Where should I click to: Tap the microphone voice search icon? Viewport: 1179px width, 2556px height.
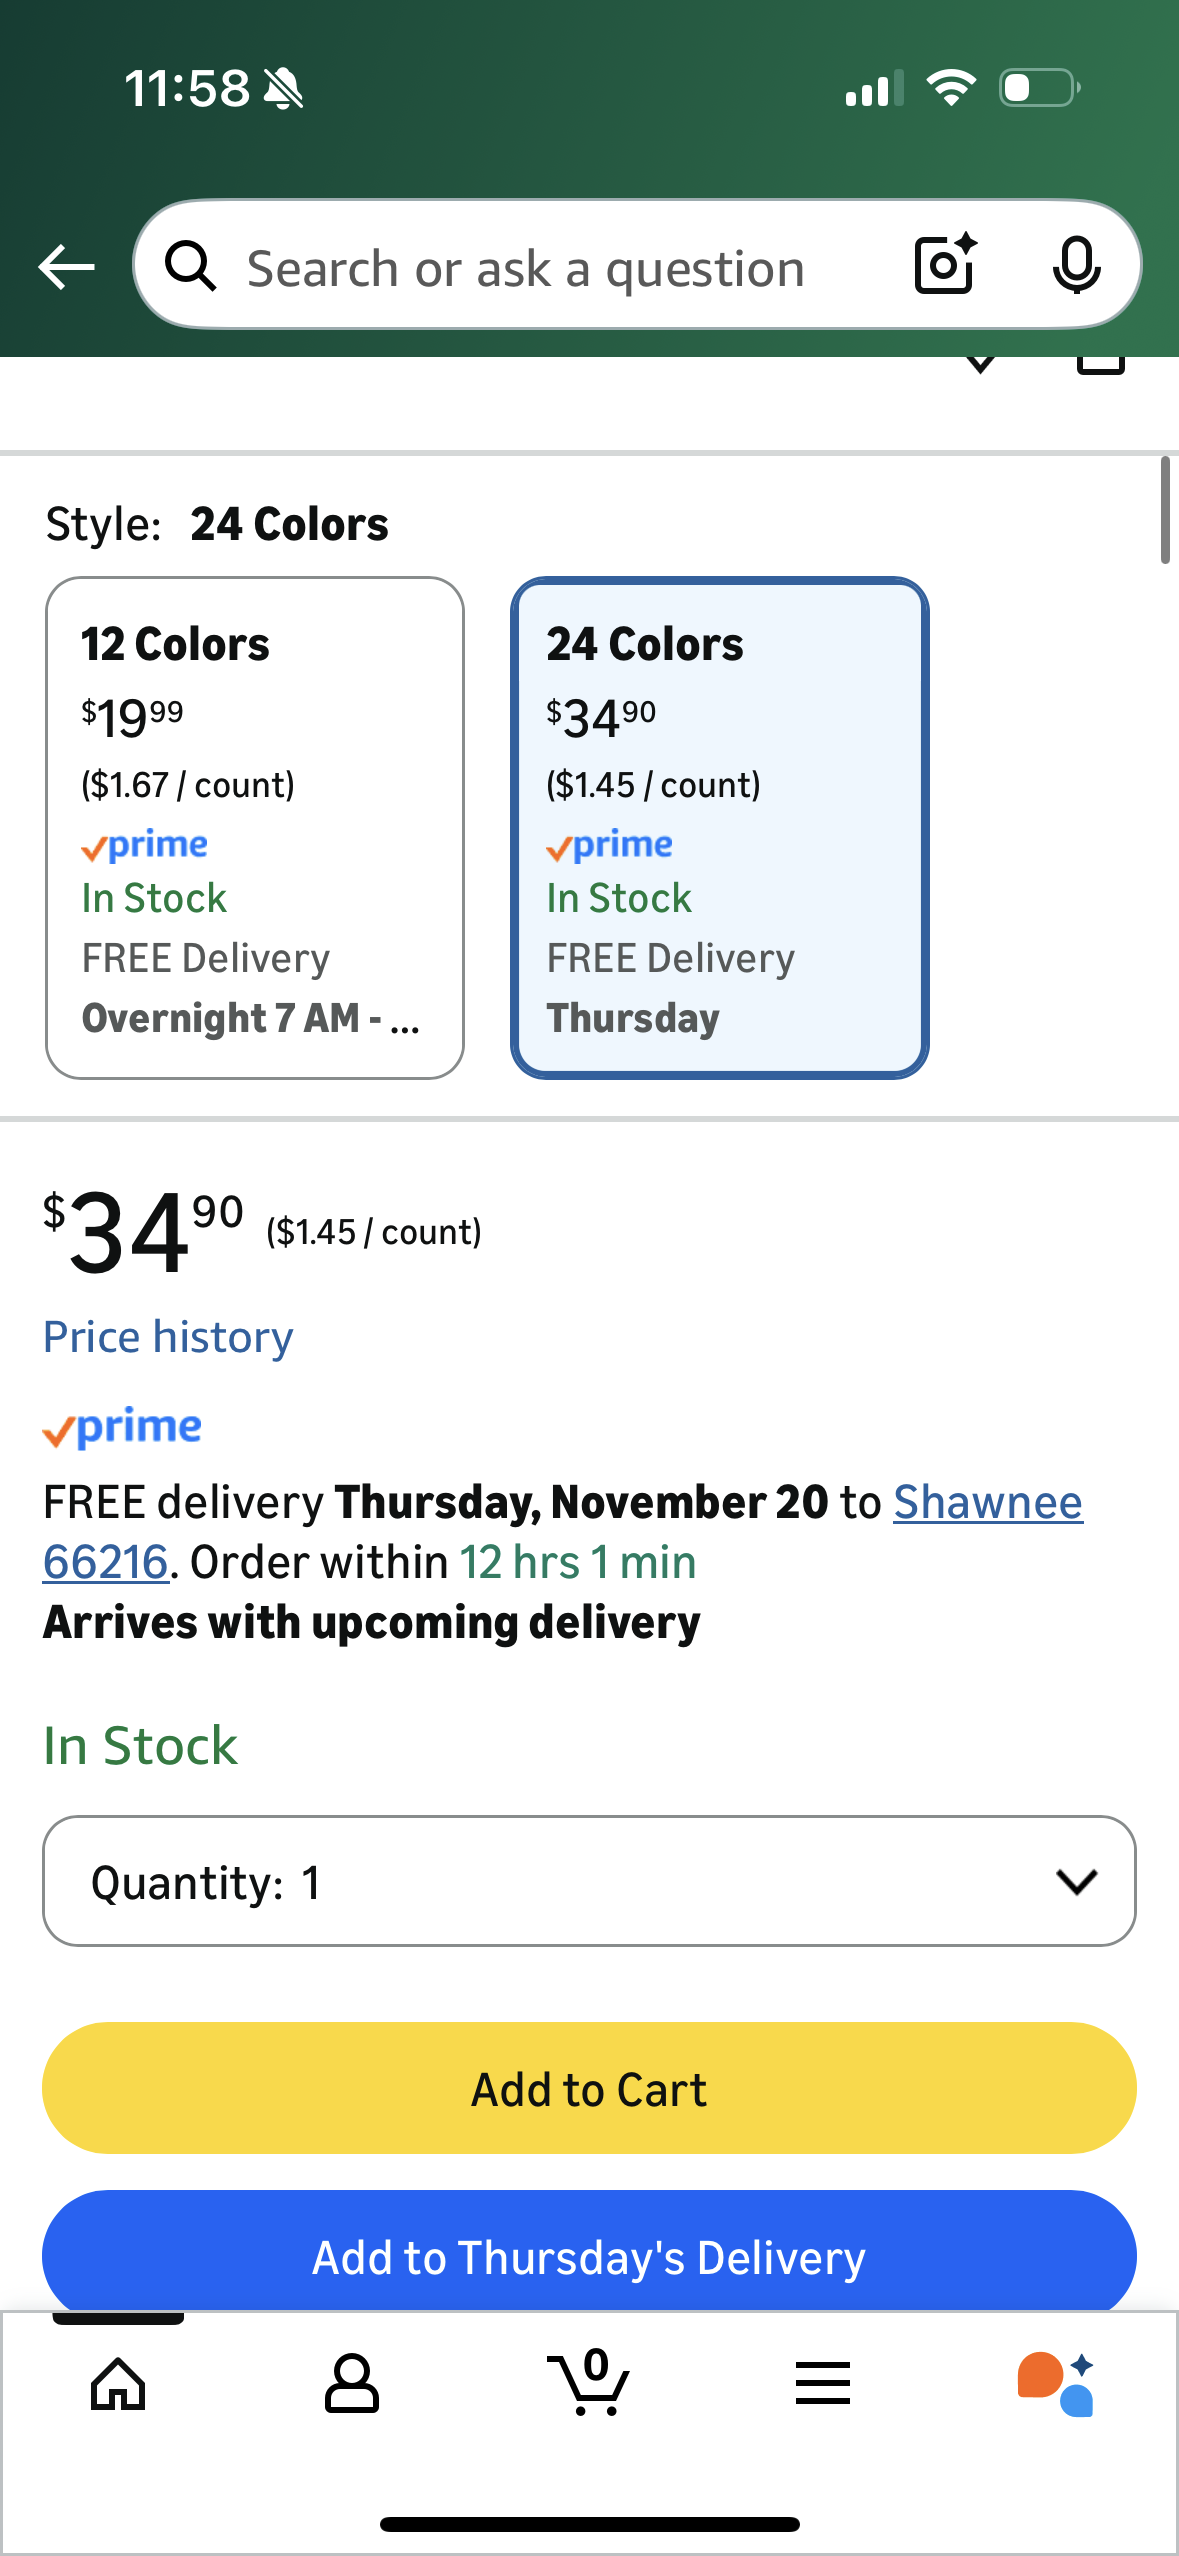1076,265
